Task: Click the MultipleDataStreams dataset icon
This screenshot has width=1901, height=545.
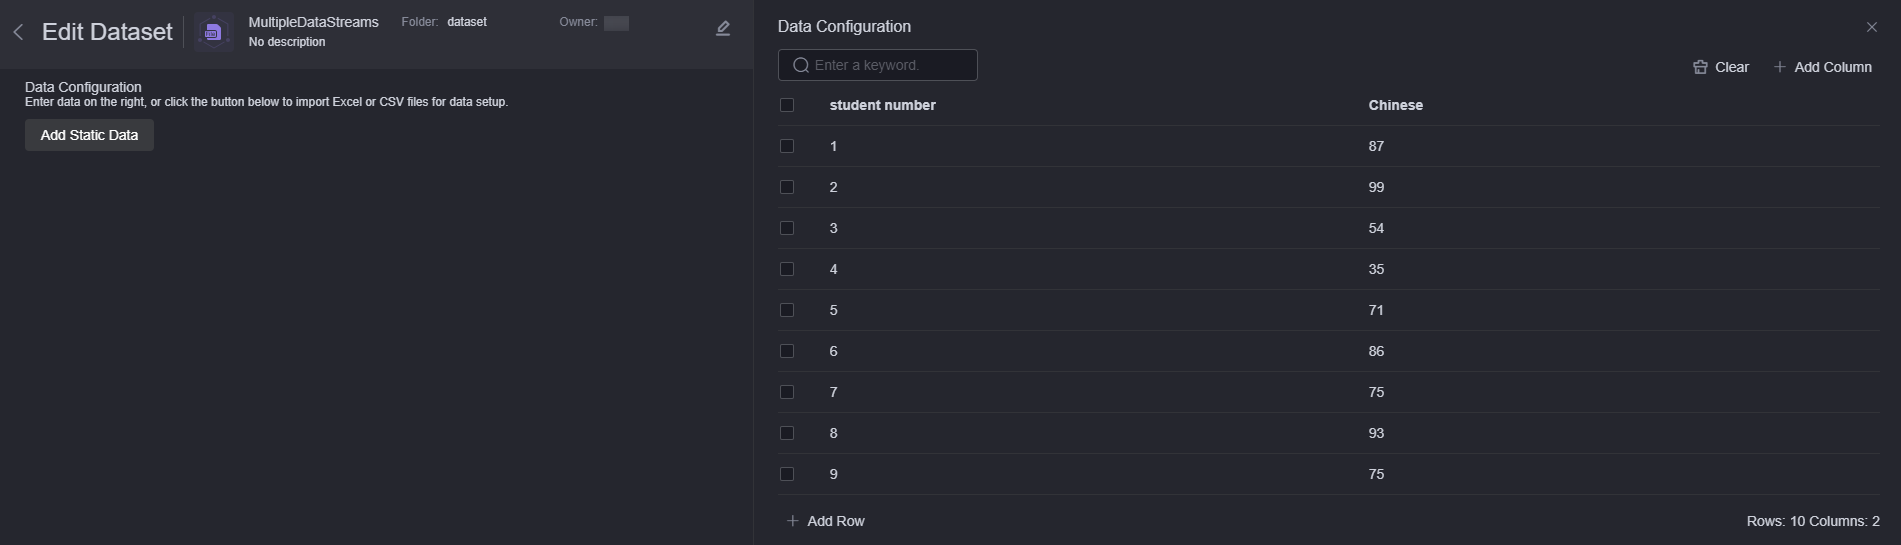Action: click(213, 32)
